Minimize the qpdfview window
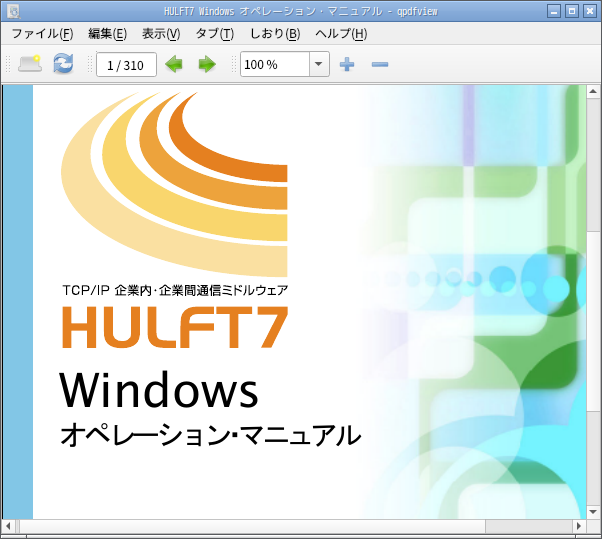602x539 pixels. 554,11
